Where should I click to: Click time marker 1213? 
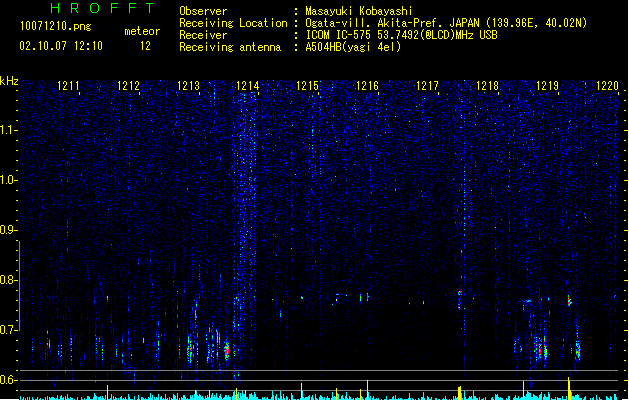(188, 86)
